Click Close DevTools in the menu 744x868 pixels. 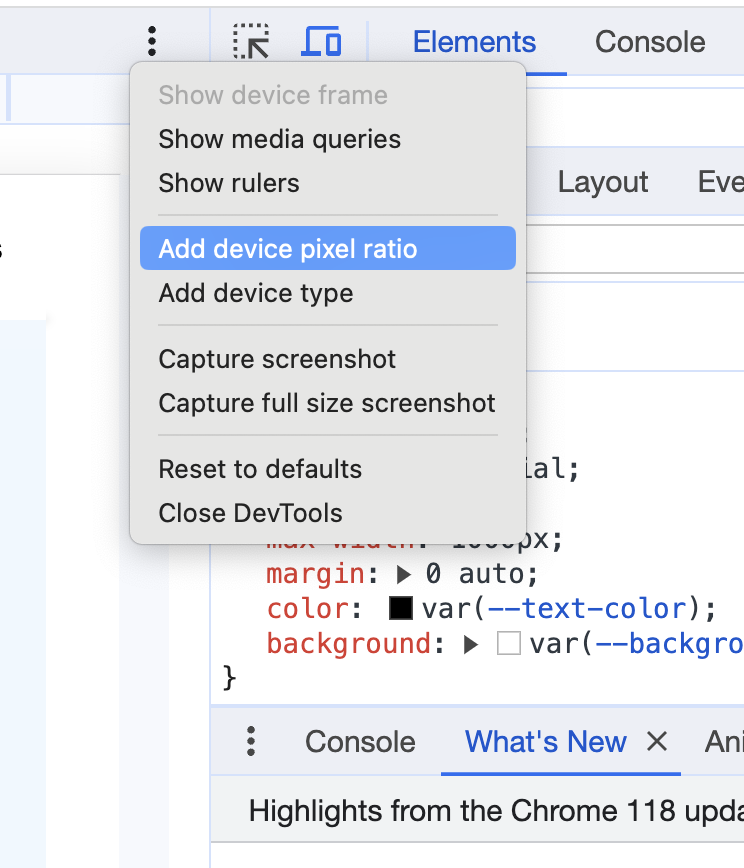click(x=249, y=512)
